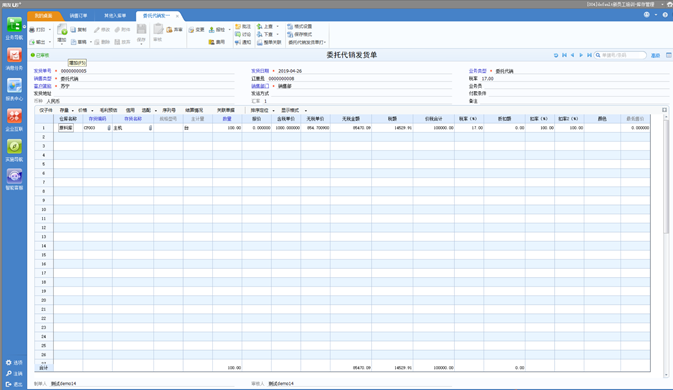Open 企业互联 in the left sidebar
The image size is (673, 390).
[x=14, y=120]
